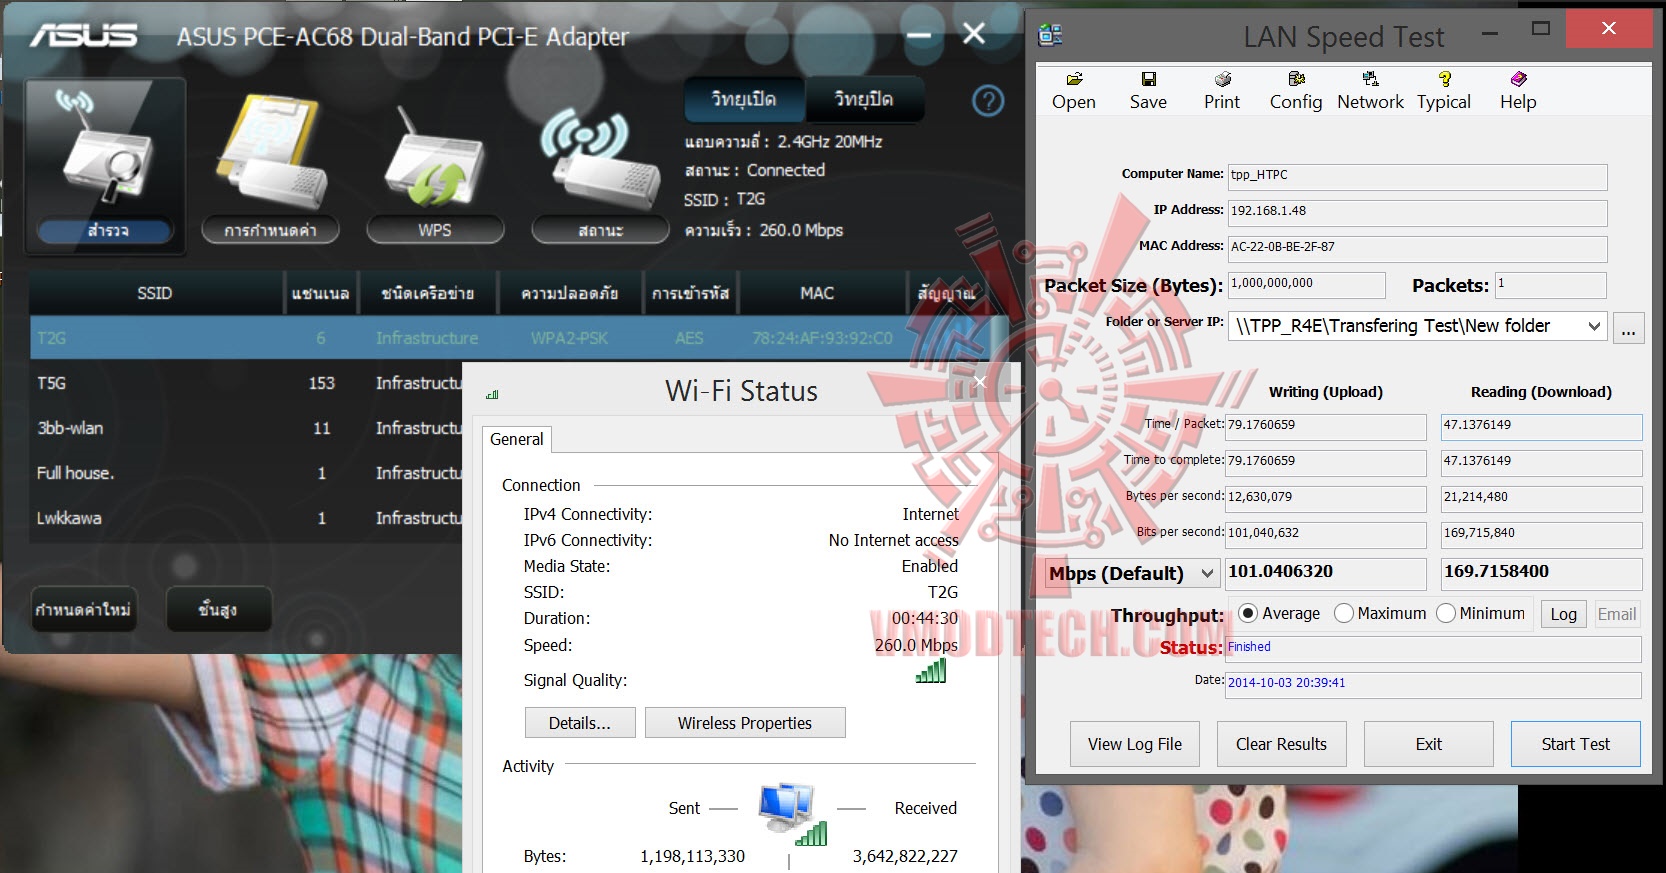Click the rescan (กำหนดค่าใหม่) button in ASUS utility
This screenshot has height=873, width=1666.
[83, 609]
